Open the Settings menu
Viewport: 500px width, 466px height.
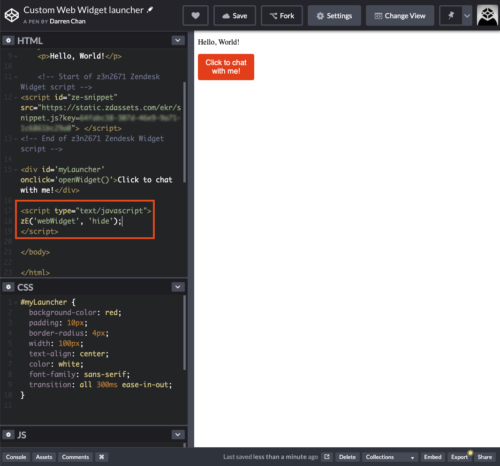tap(334, 16)
